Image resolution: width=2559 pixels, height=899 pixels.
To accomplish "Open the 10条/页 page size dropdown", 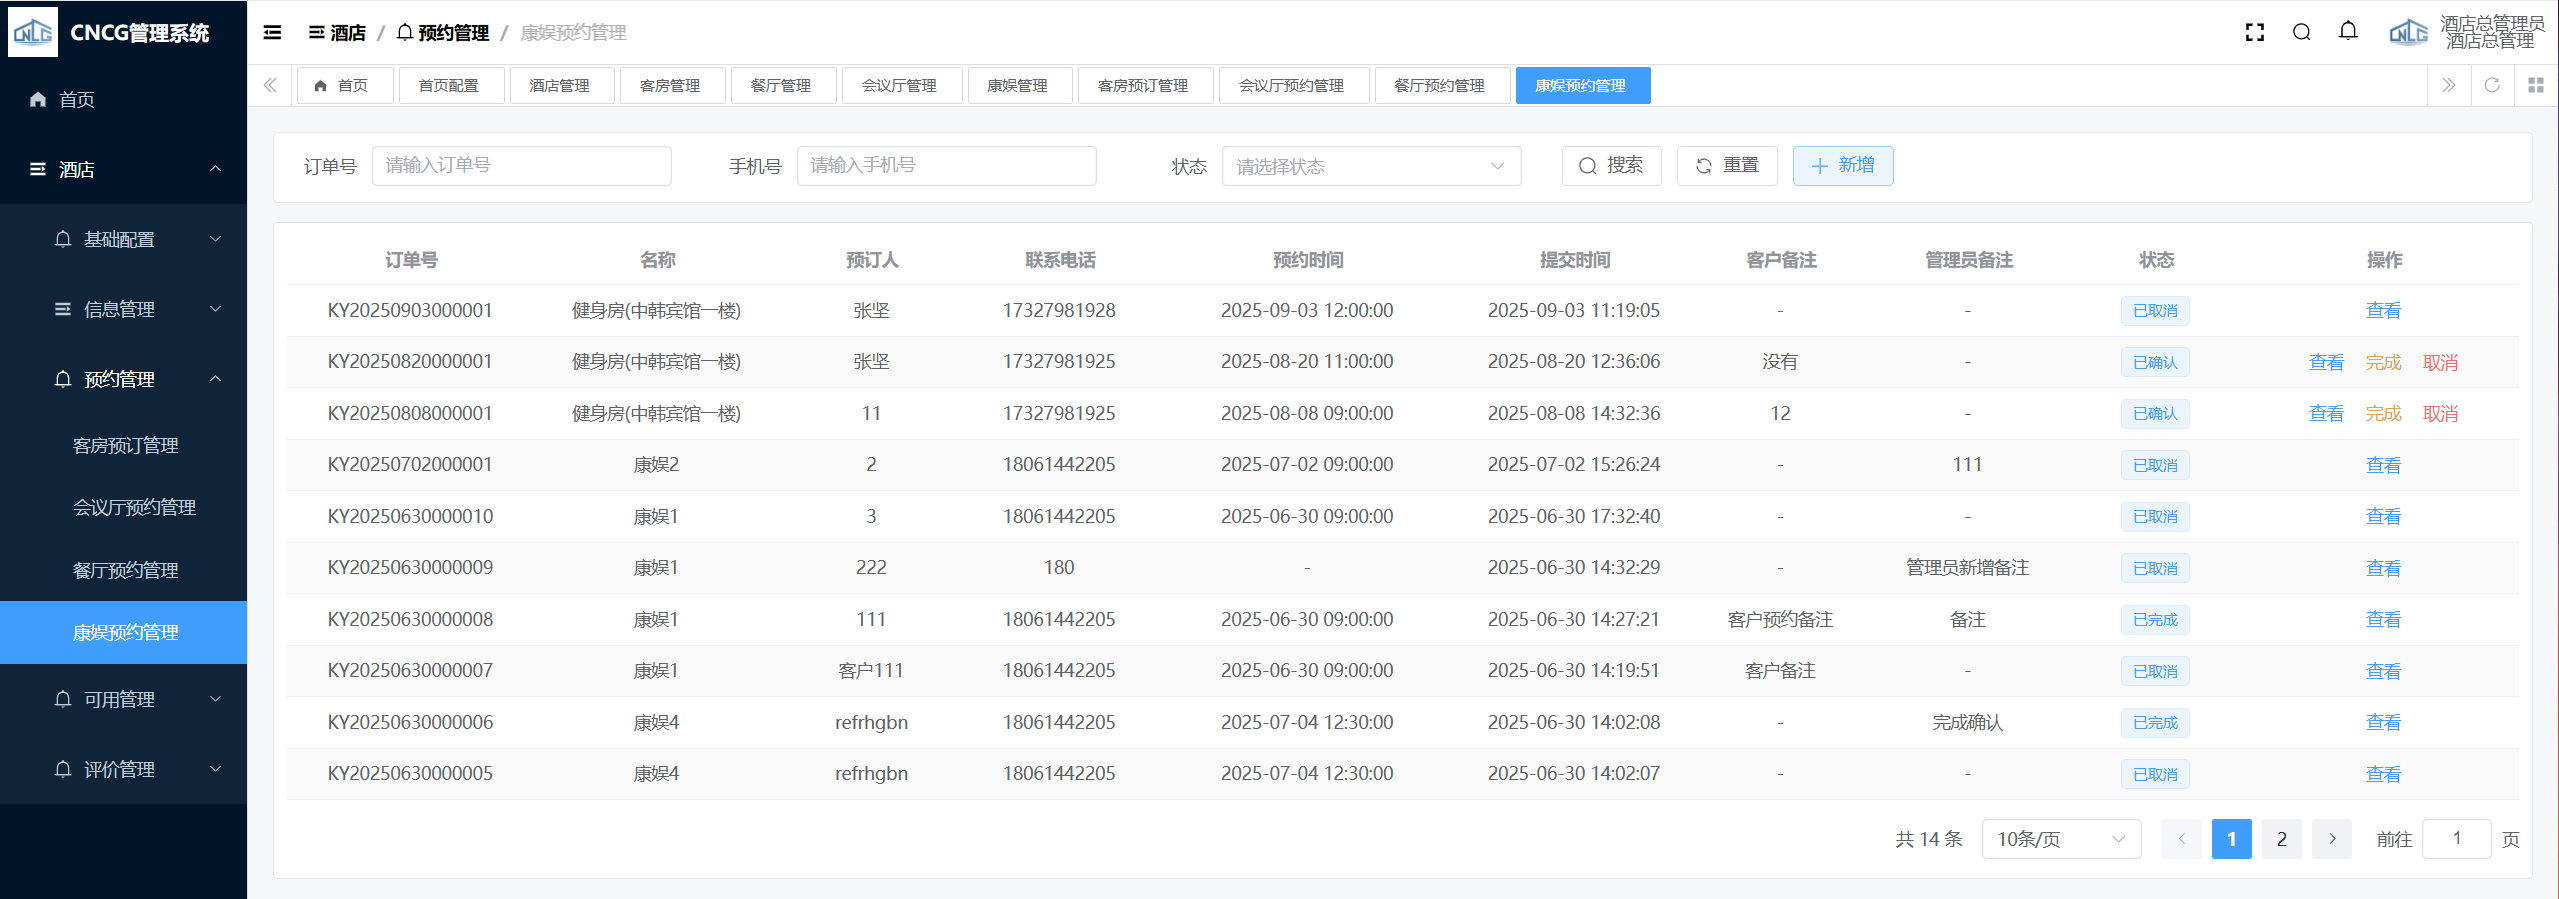I will point(2060,839).
